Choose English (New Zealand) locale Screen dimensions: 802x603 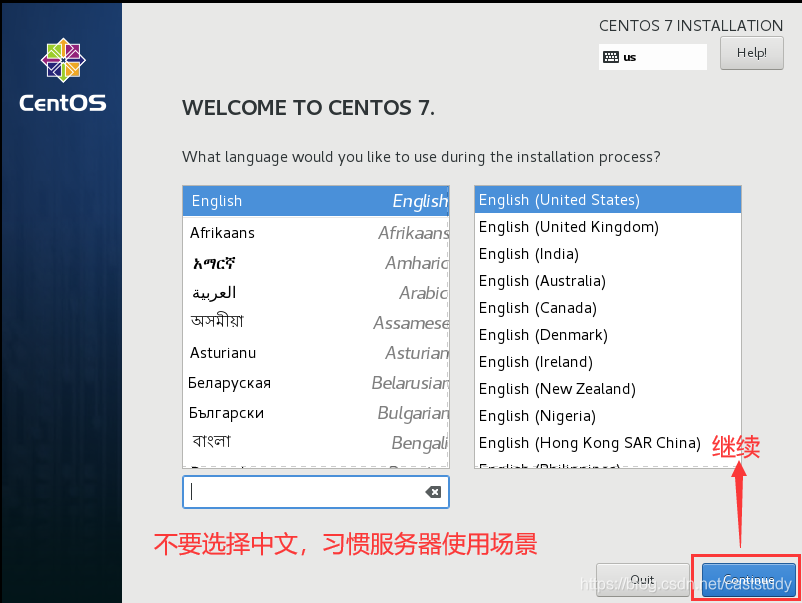tap(608, 389)
